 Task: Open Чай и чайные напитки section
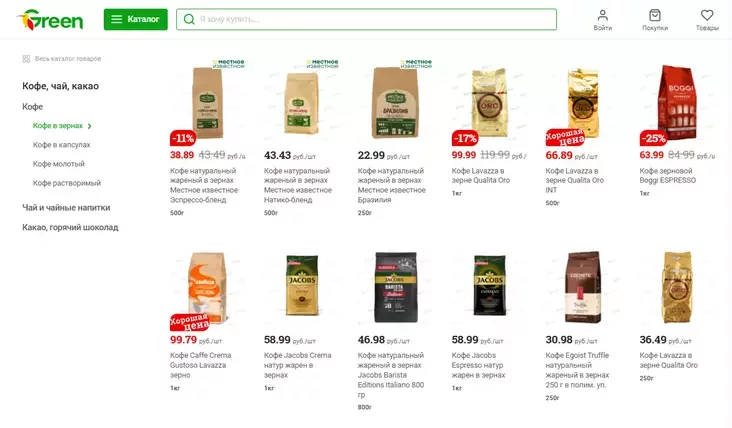coord(66,208)
